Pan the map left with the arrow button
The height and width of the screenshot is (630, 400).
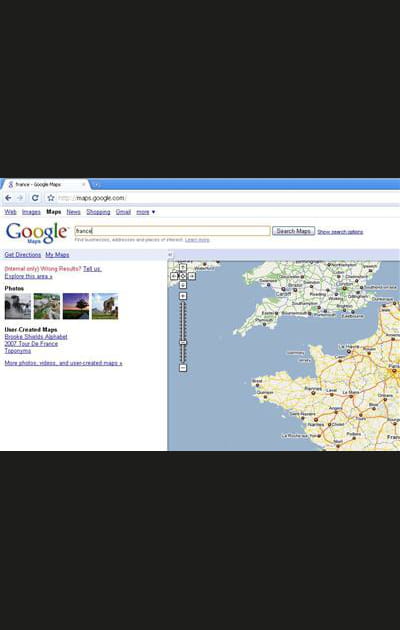click(x=174, y=276)
